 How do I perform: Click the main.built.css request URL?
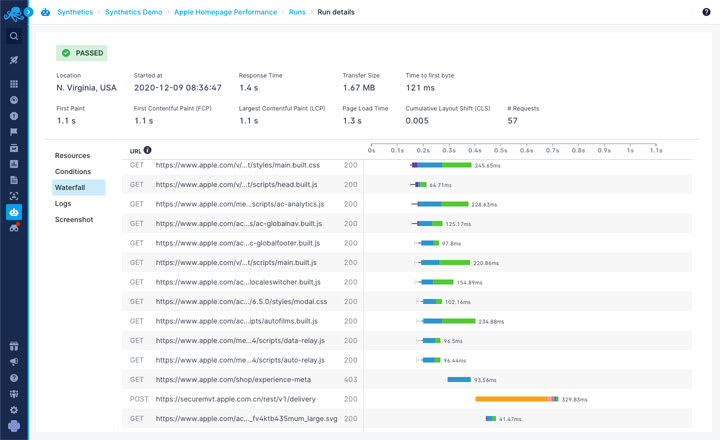(x=238, y=165)
